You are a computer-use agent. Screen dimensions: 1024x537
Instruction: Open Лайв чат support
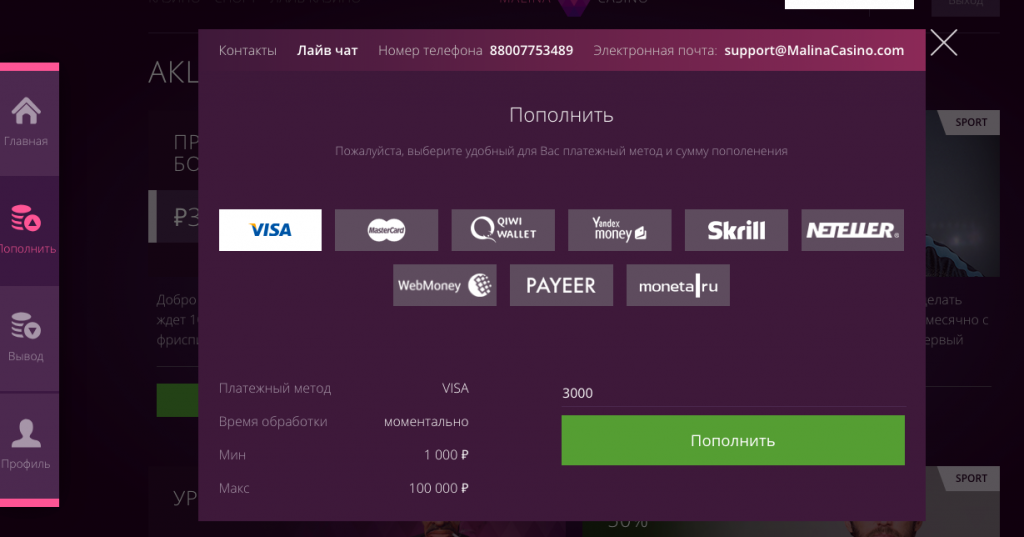(327, 50)
